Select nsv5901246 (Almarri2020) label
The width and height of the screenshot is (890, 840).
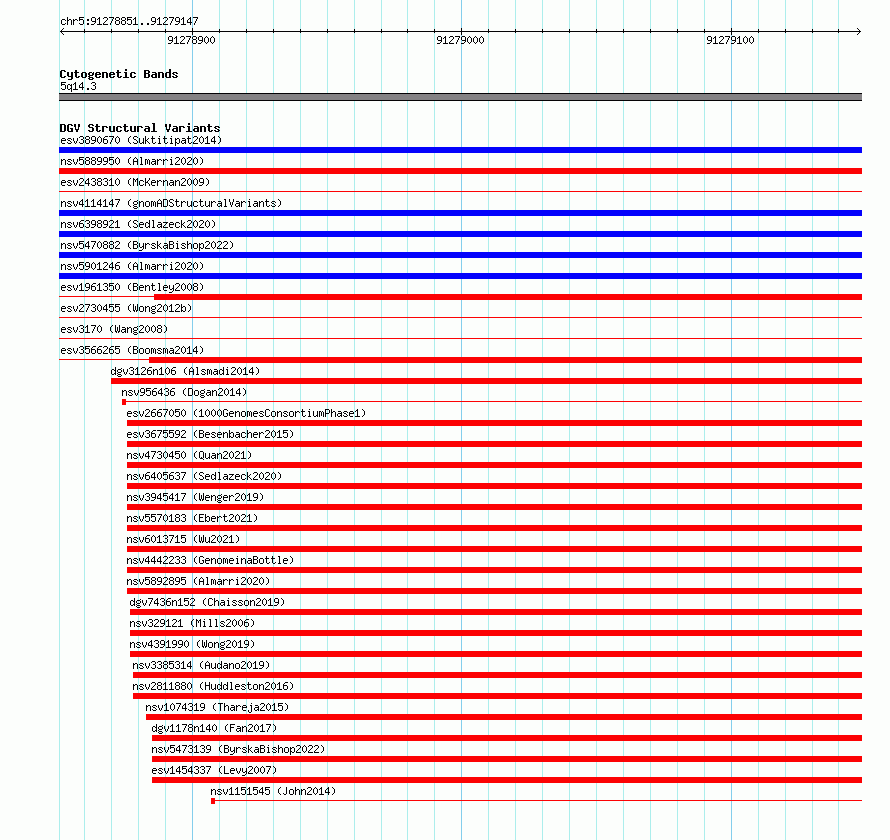coord(132,266)
